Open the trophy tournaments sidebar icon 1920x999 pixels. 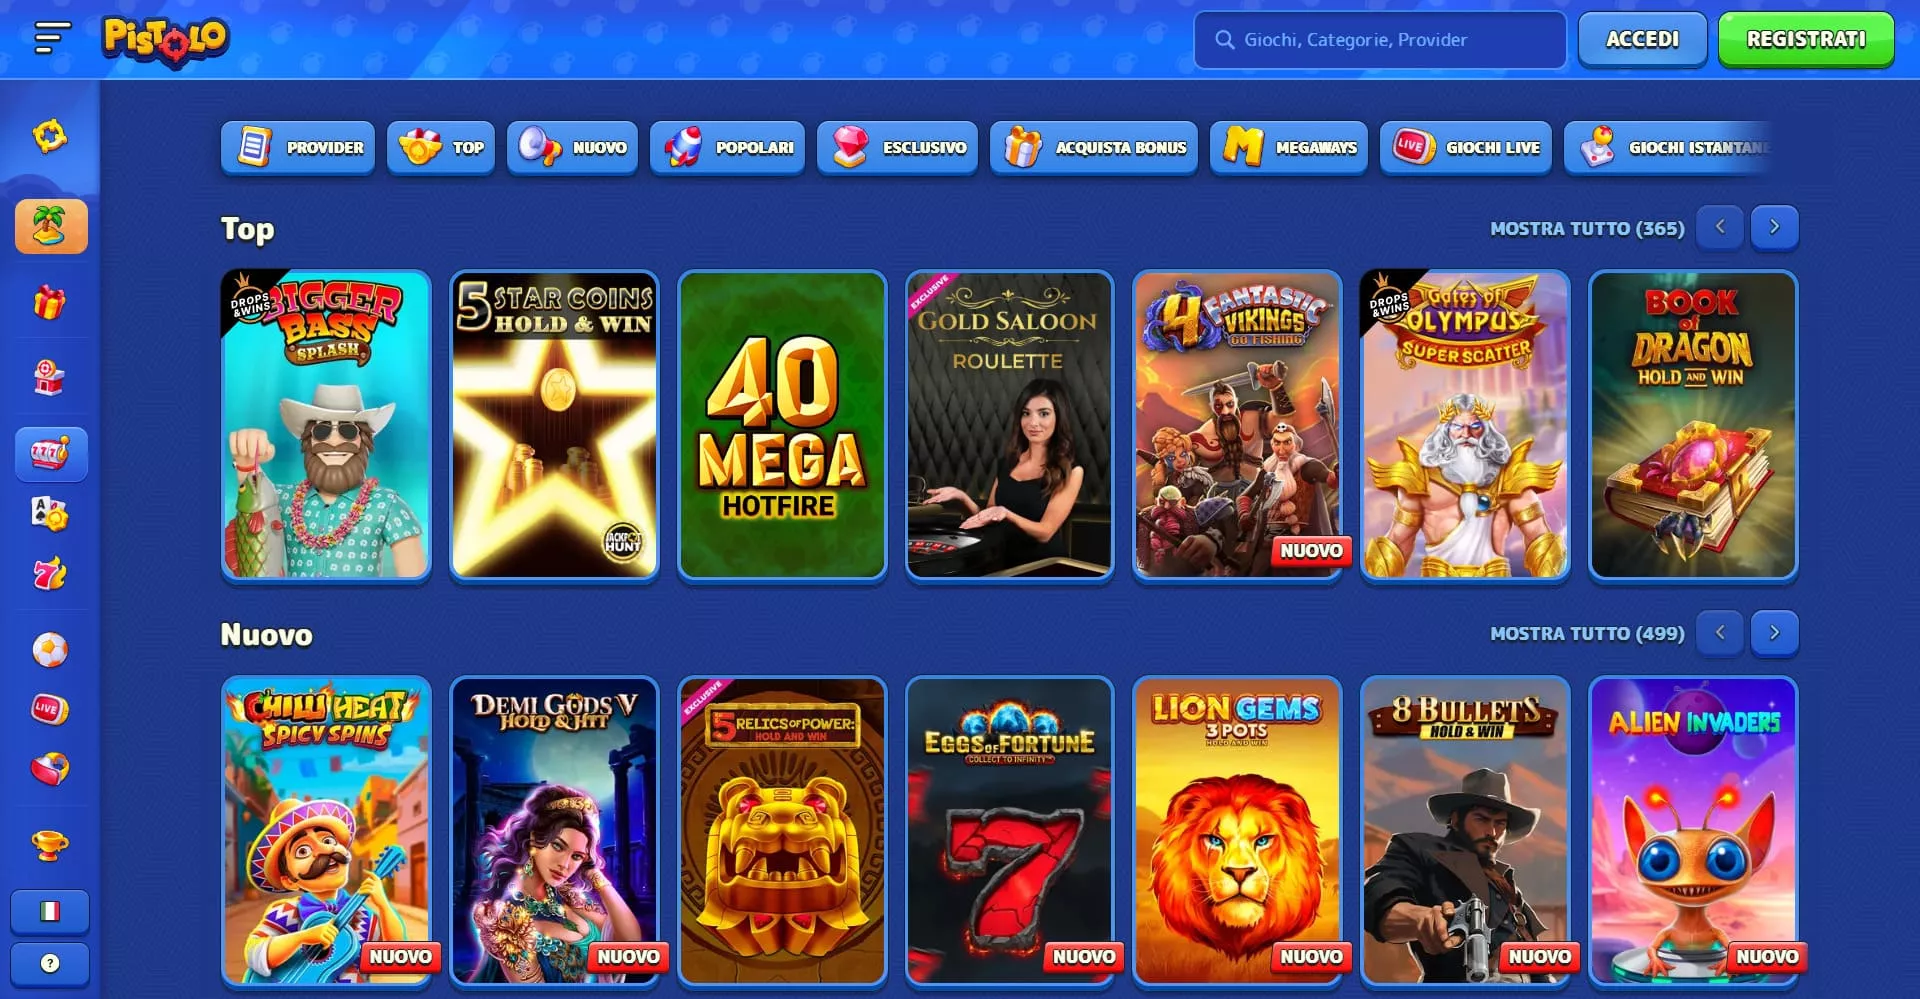(x=50, y=845)
